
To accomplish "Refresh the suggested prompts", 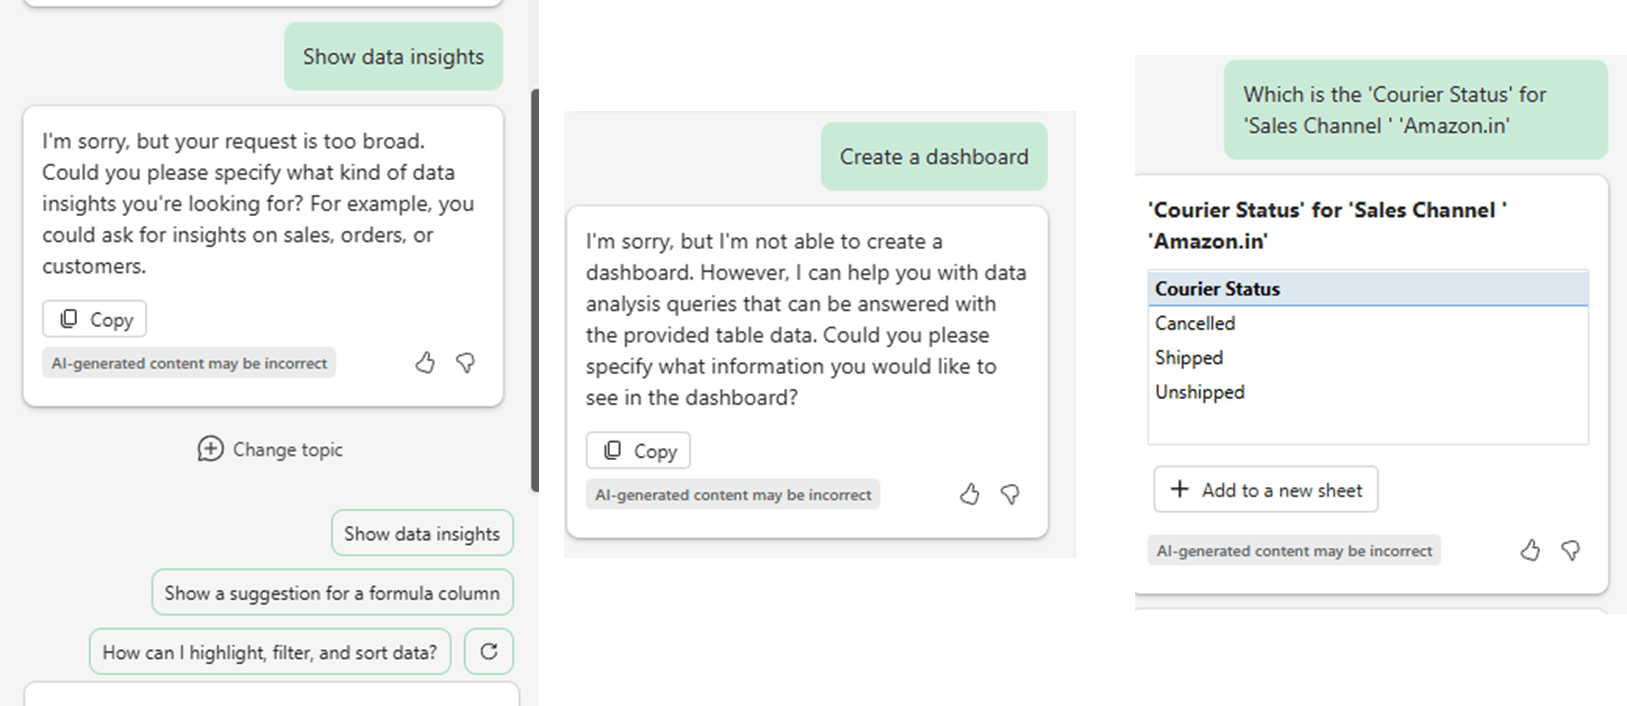I will pyautogui.click(x=489, y=652).
